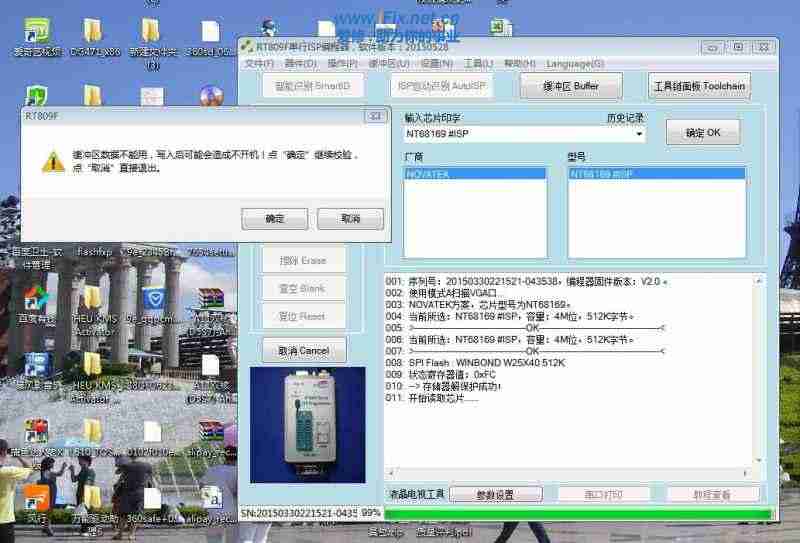This screenshot has width=800, height=543.
Task: Click the 擦除 Erase button
Action: (x=303, y=260)
